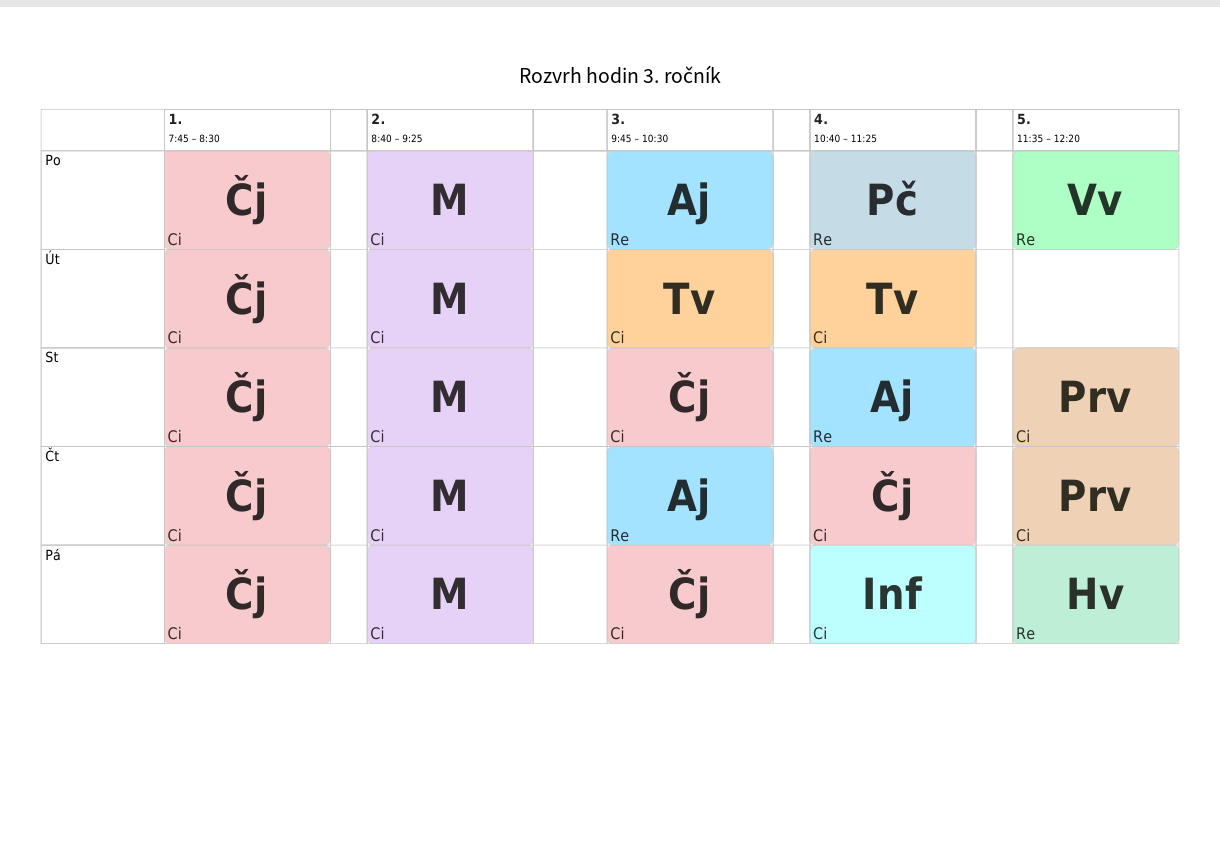
Task: Select the green Vv lesson cell
Action: pos(1095,200)
